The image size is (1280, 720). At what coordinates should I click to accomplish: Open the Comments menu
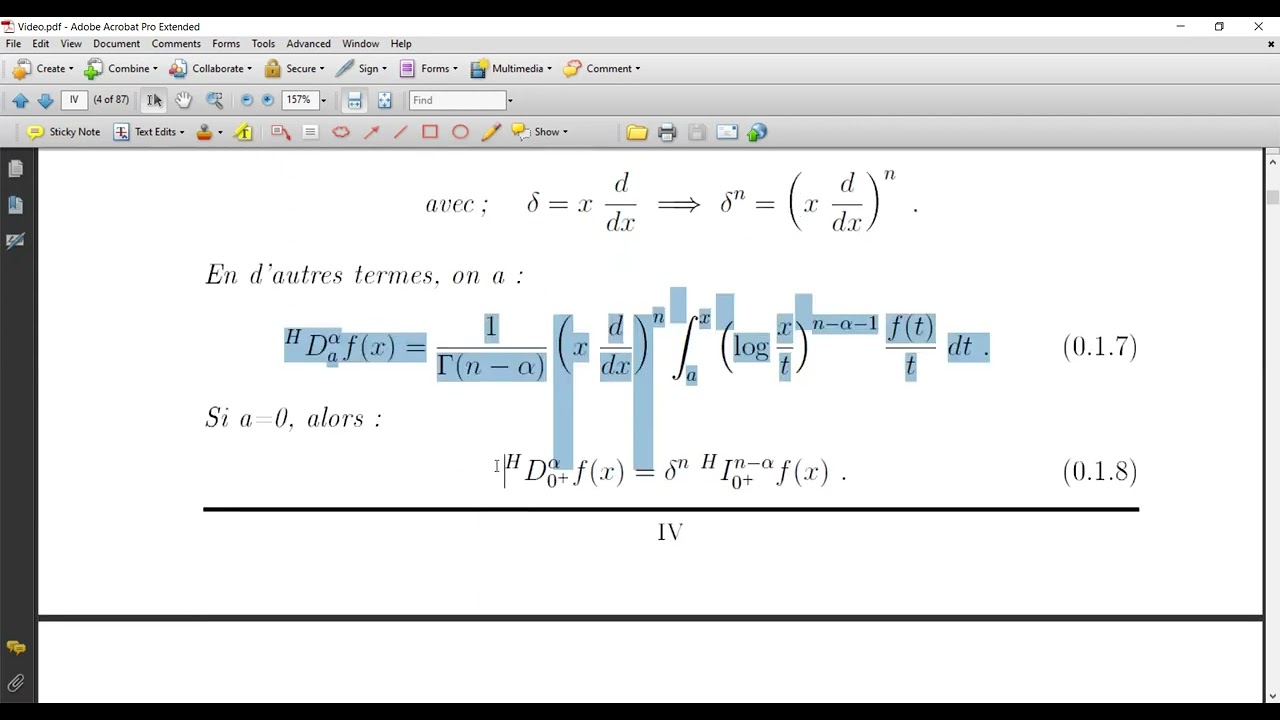pos(176,44)
